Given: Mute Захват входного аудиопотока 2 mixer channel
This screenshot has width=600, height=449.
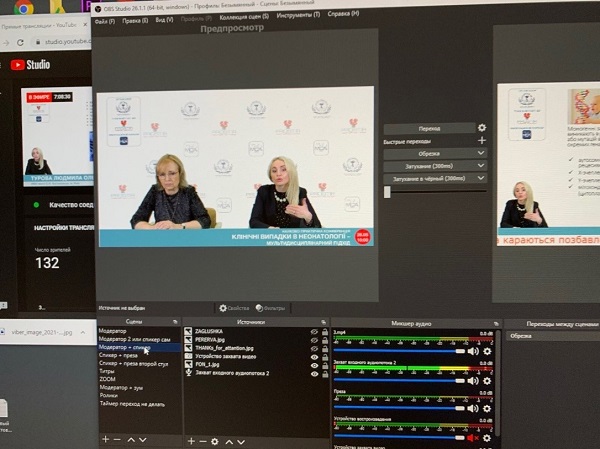Looking at the screenshot, I should [x=473, y=380].
